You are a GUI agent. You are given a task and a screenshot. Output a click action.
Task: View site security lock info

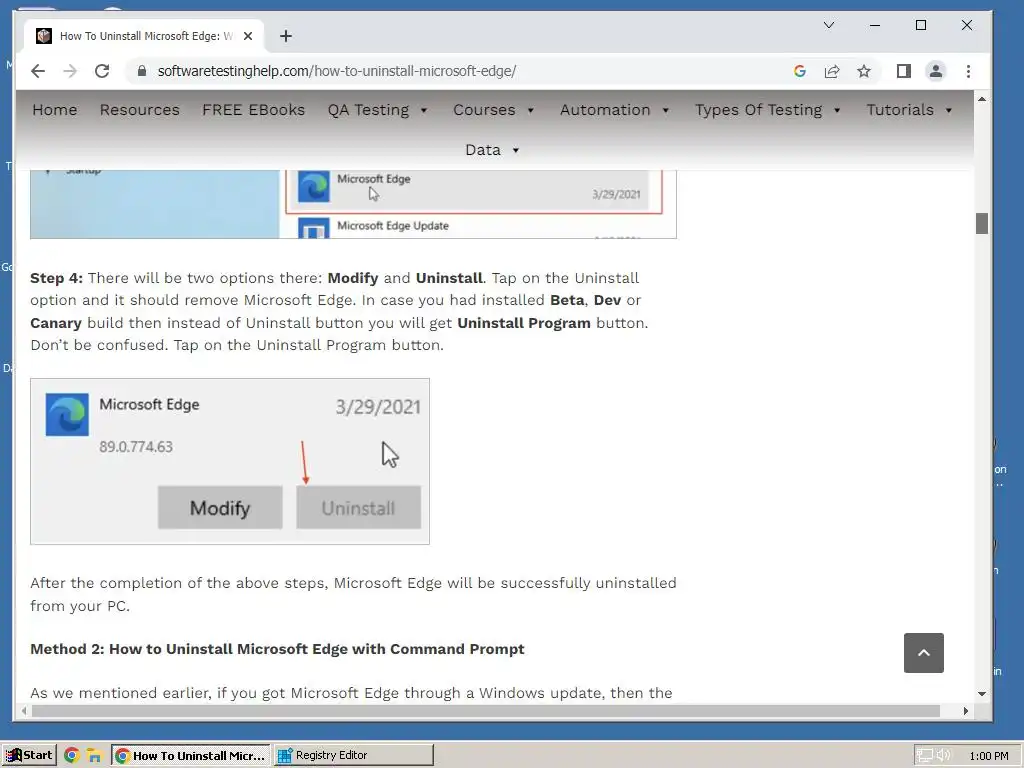click(x=142, y=71)
